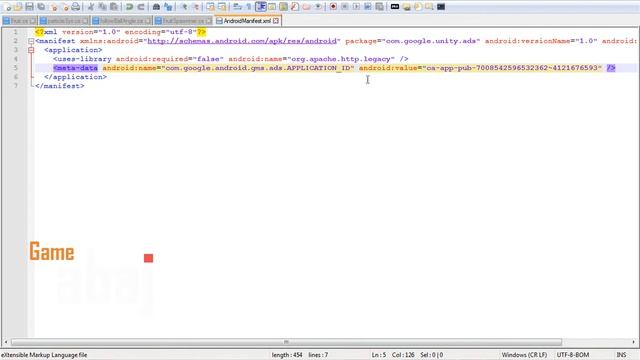Viewport: 640px width, 360px height.
Task: Collapse the manifest fold marker on line 2
Action: coord(31,41)
